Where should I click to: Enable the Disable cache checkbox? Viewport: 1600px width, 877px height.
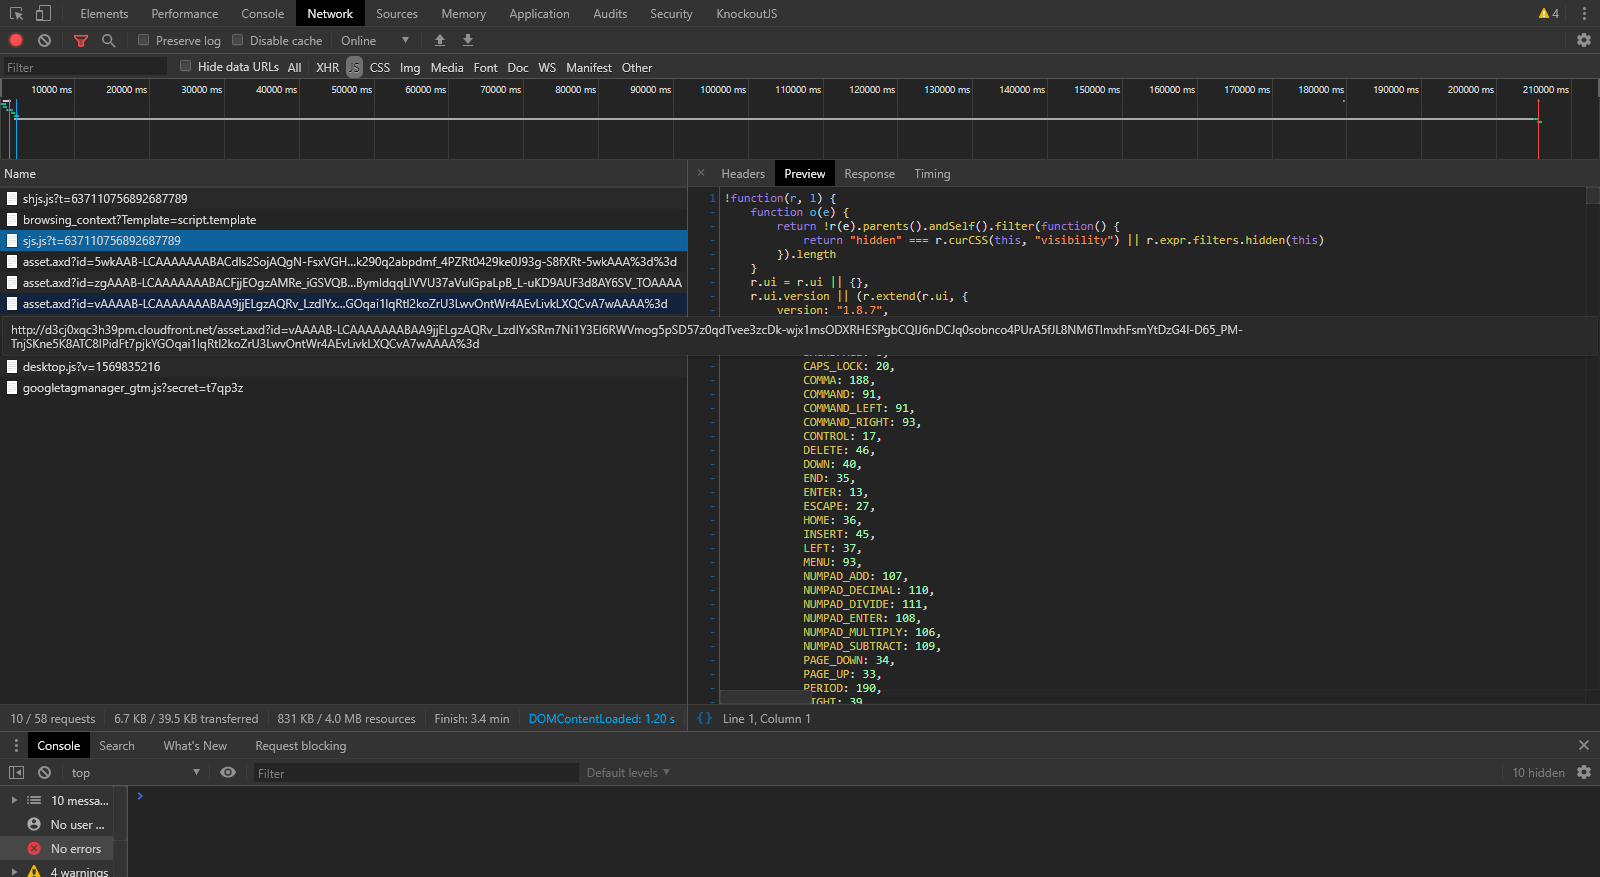pos(237,40)
